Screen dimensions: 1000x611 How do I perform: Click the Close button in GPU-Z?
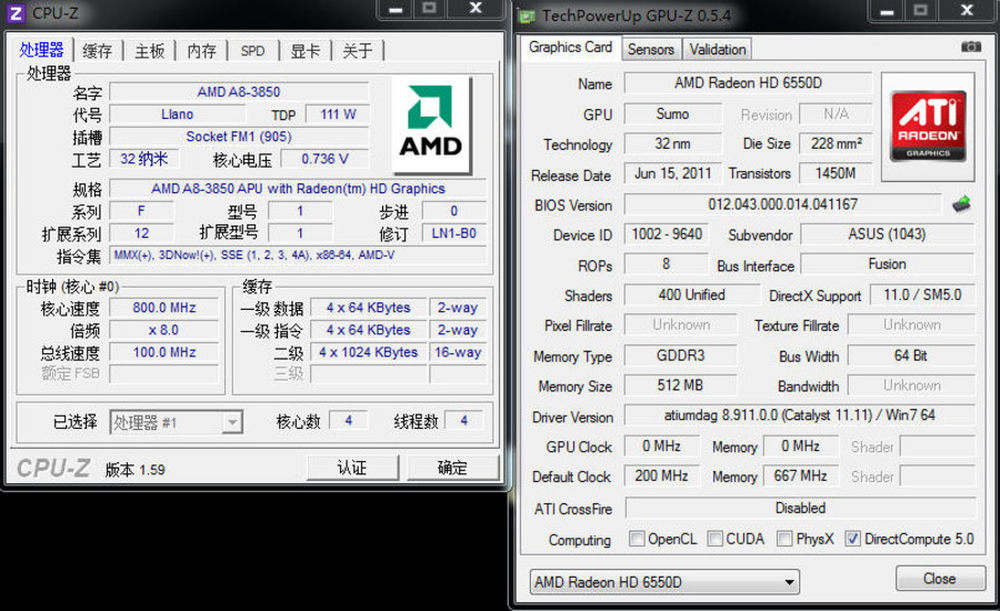coord(939,578)
